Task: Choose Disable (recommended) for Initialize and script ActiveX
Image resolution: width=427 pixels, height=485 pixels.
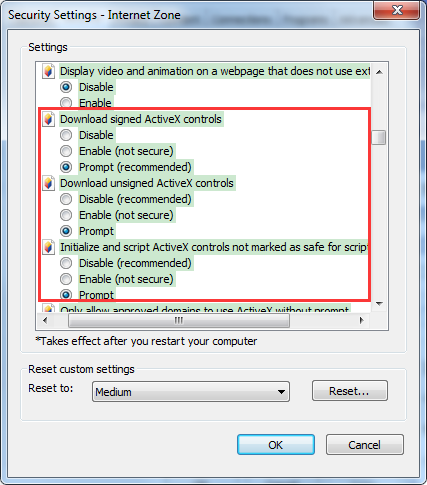Action: tap(66, 263)
